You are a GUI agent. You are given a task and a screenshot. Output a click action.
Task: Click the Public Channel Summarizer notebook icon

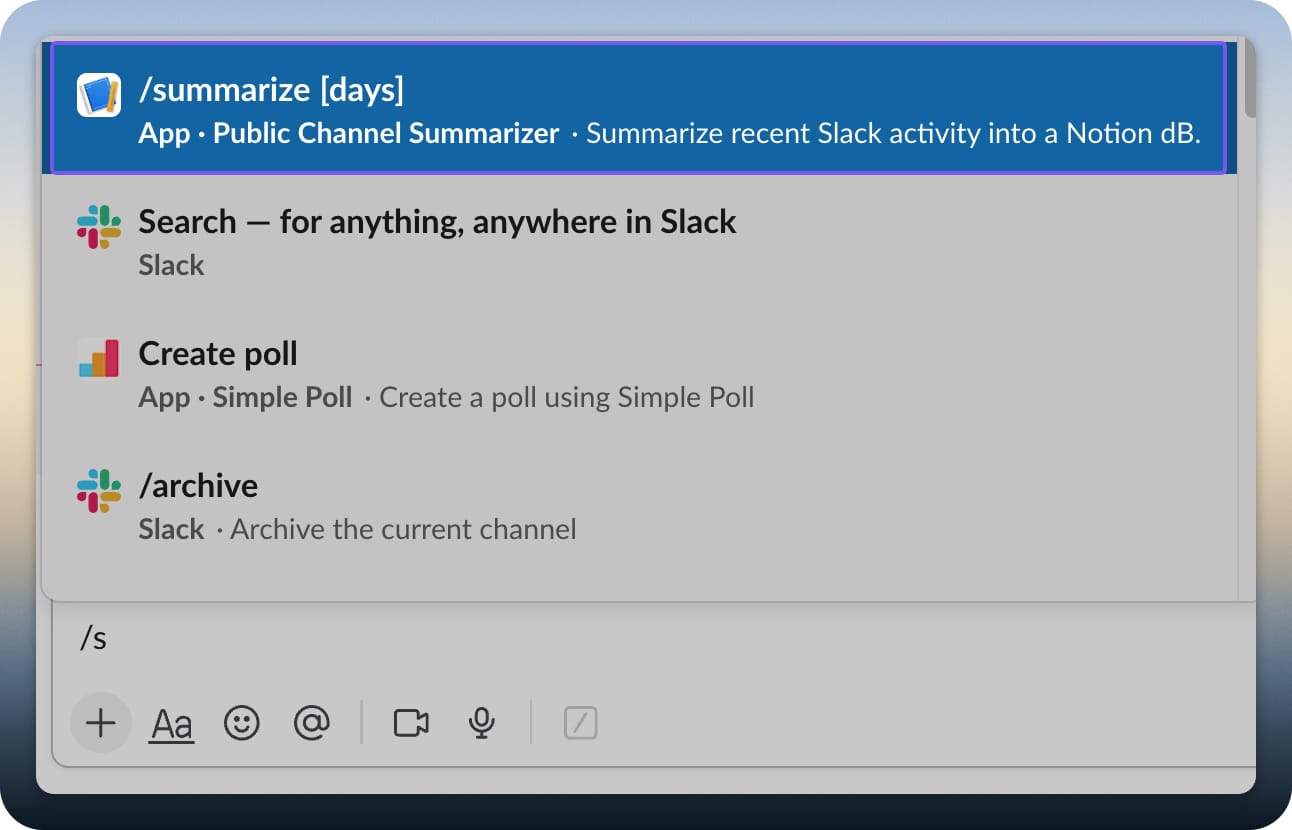click(x=99, y=95)
